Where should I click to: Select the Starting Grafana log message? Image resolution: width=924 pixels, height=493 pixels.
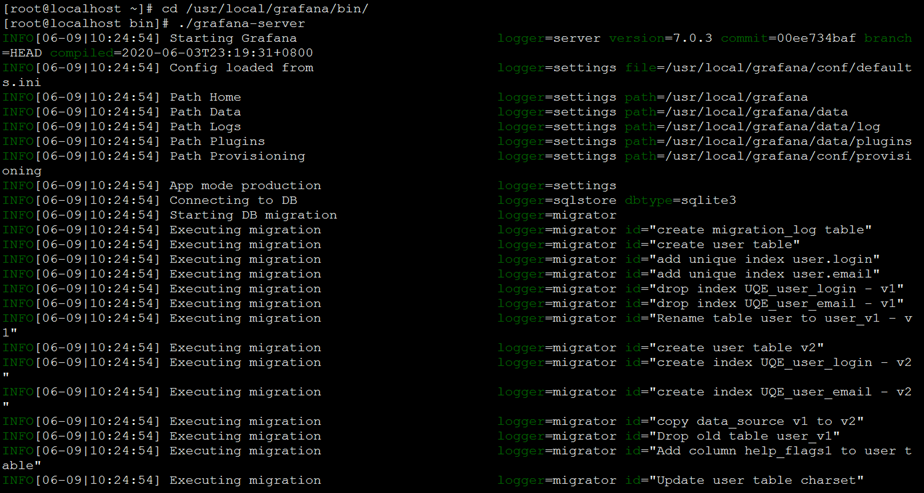(x=233, y=38)
